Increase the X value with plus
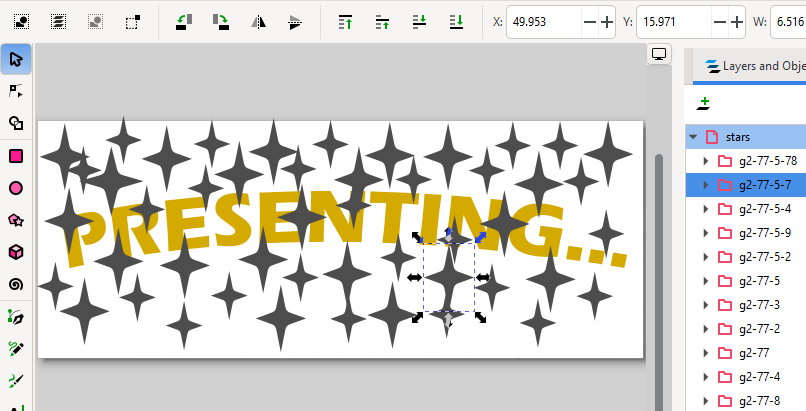Viewport: 806px width, 411px height. 607,22
